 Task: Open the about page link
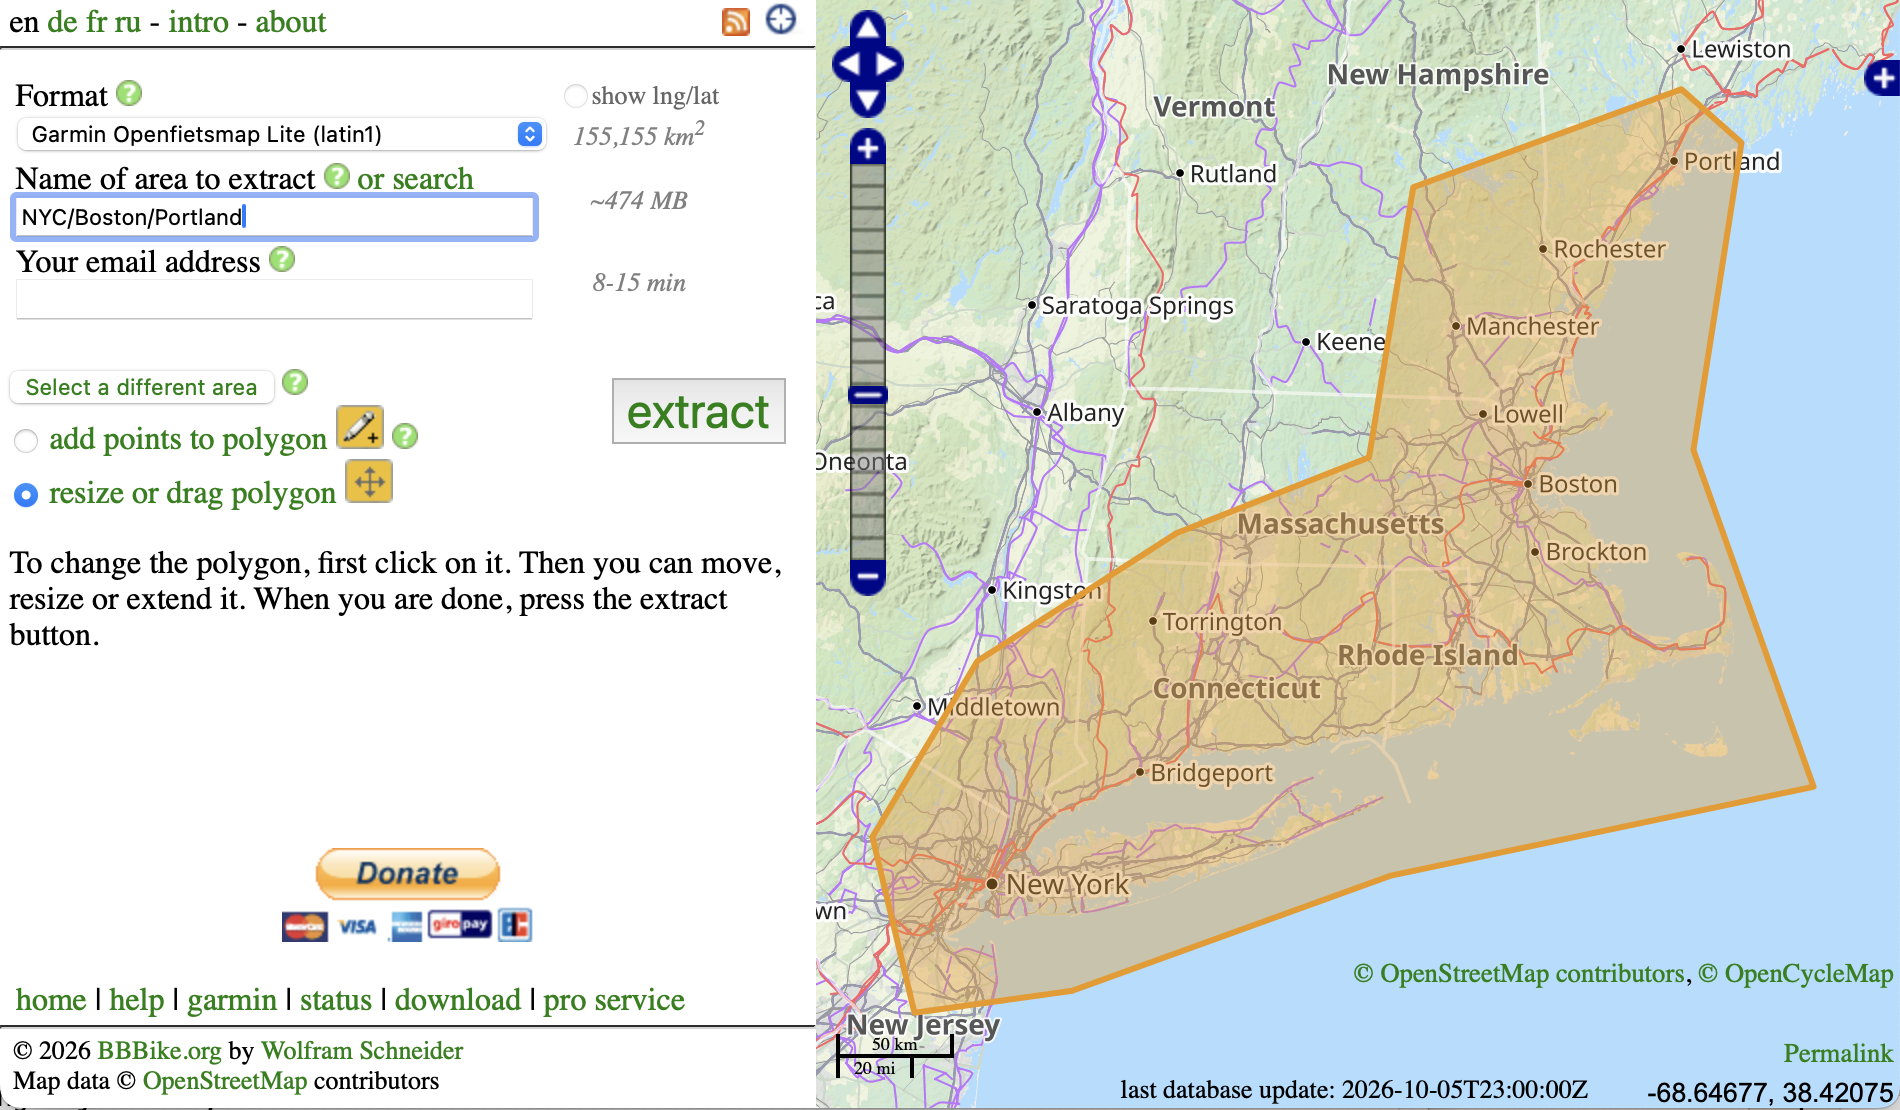click(x=290, y=22)
